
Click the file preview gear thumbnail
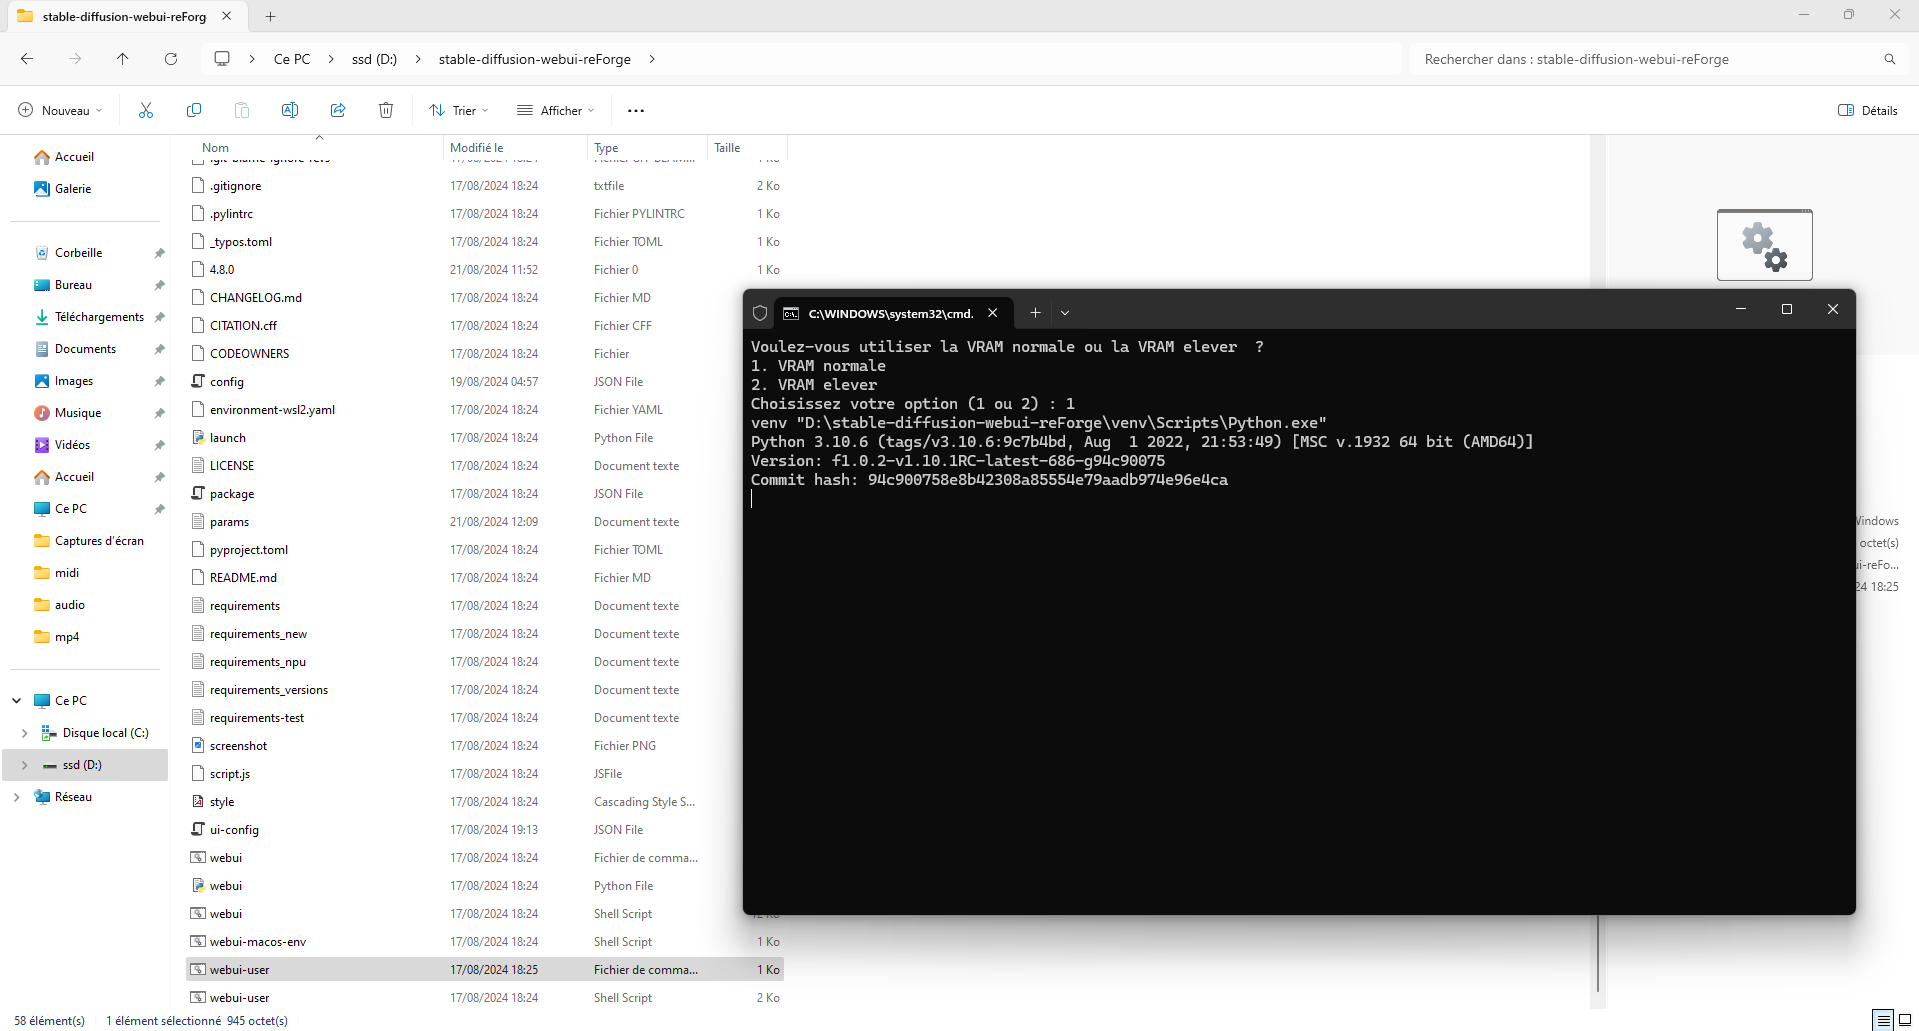pos(1765,245)
